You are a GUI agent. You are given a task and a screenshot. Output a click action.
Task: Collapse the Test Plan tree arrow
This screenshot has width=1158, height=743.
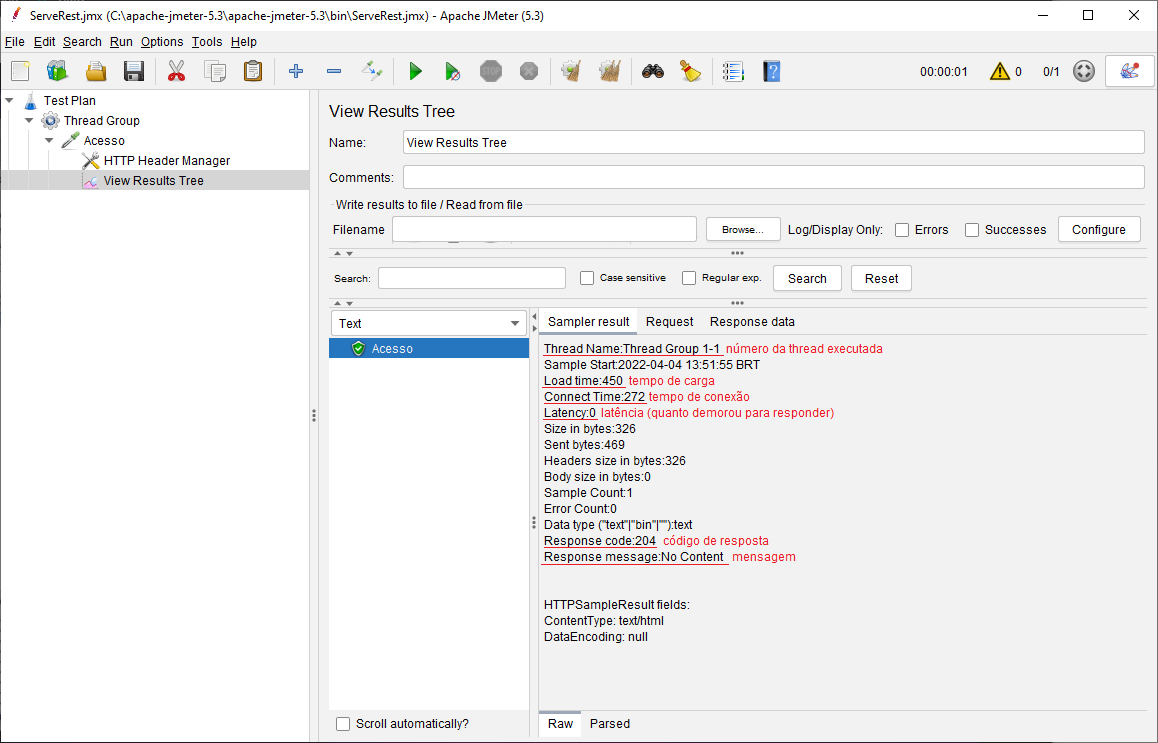click(x=10, y=100)
